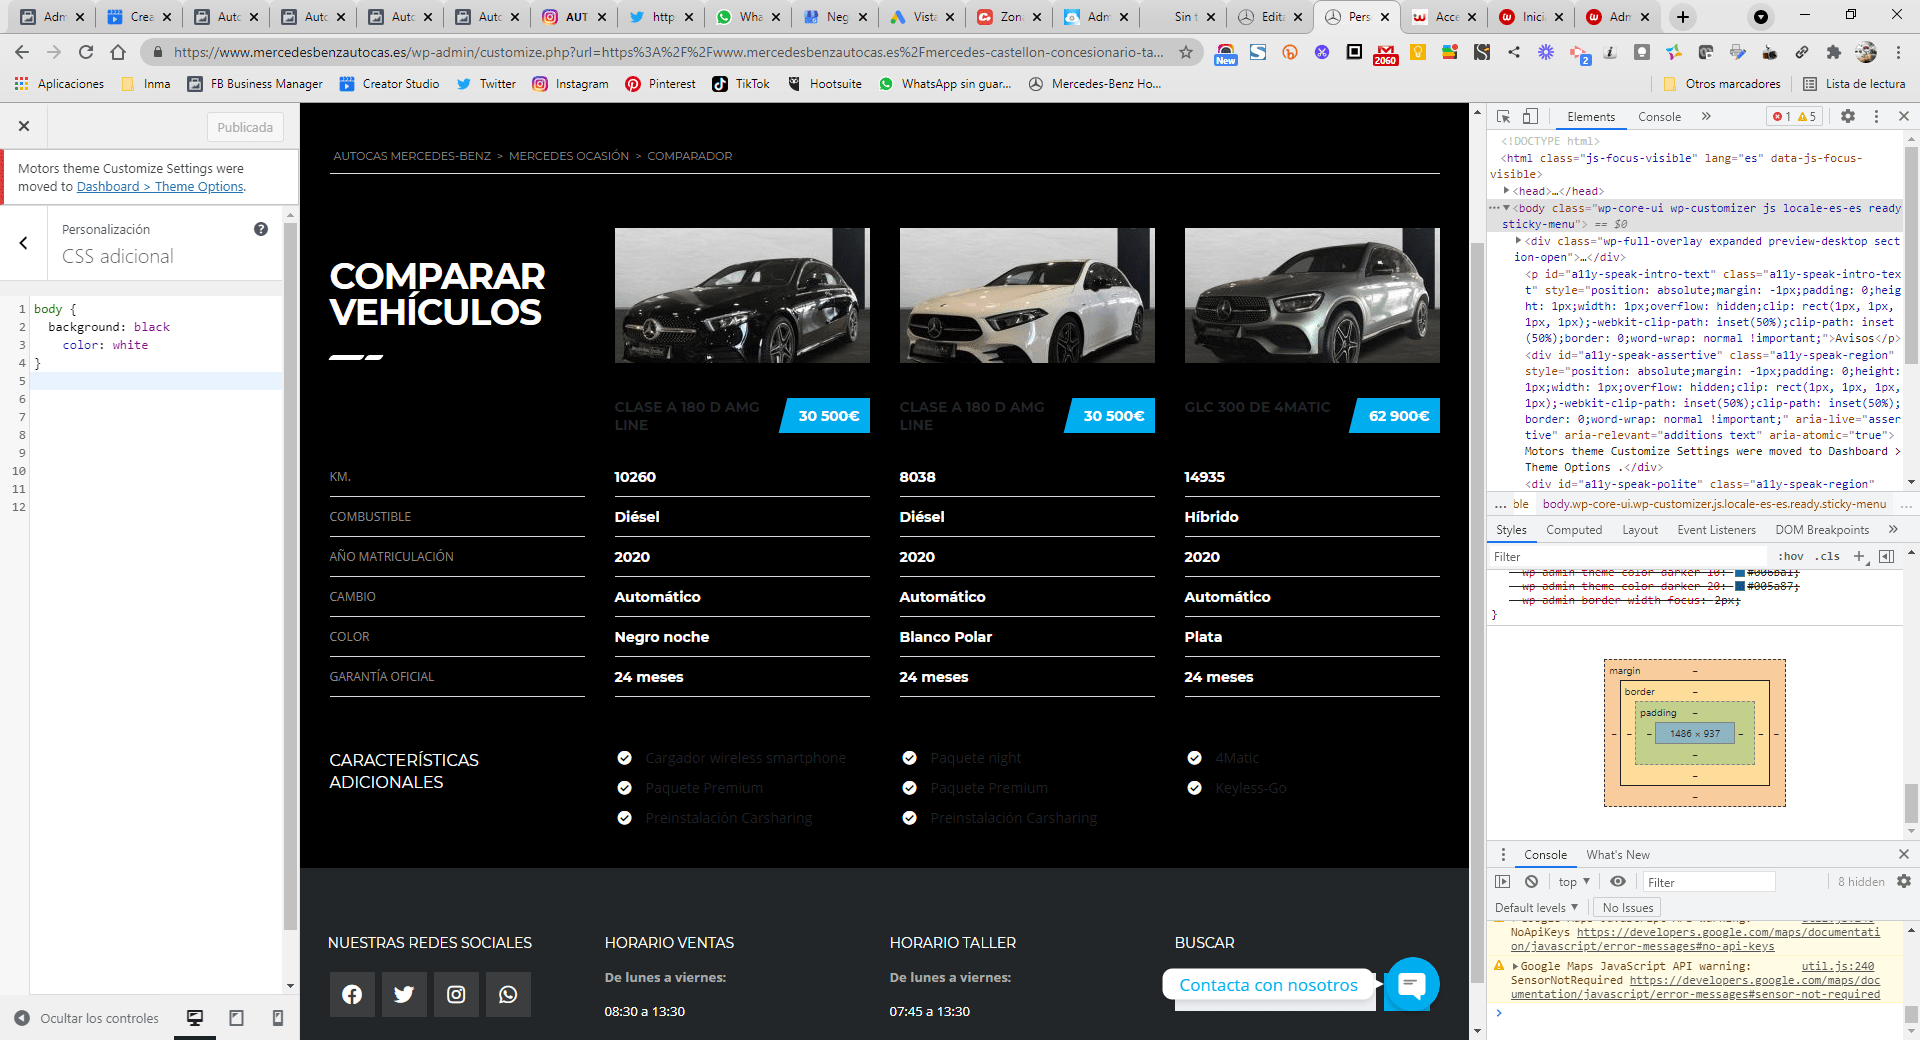Toggle the computed styles sidebar icon
The image size is (1920, 1040).
pos(1887,557)
